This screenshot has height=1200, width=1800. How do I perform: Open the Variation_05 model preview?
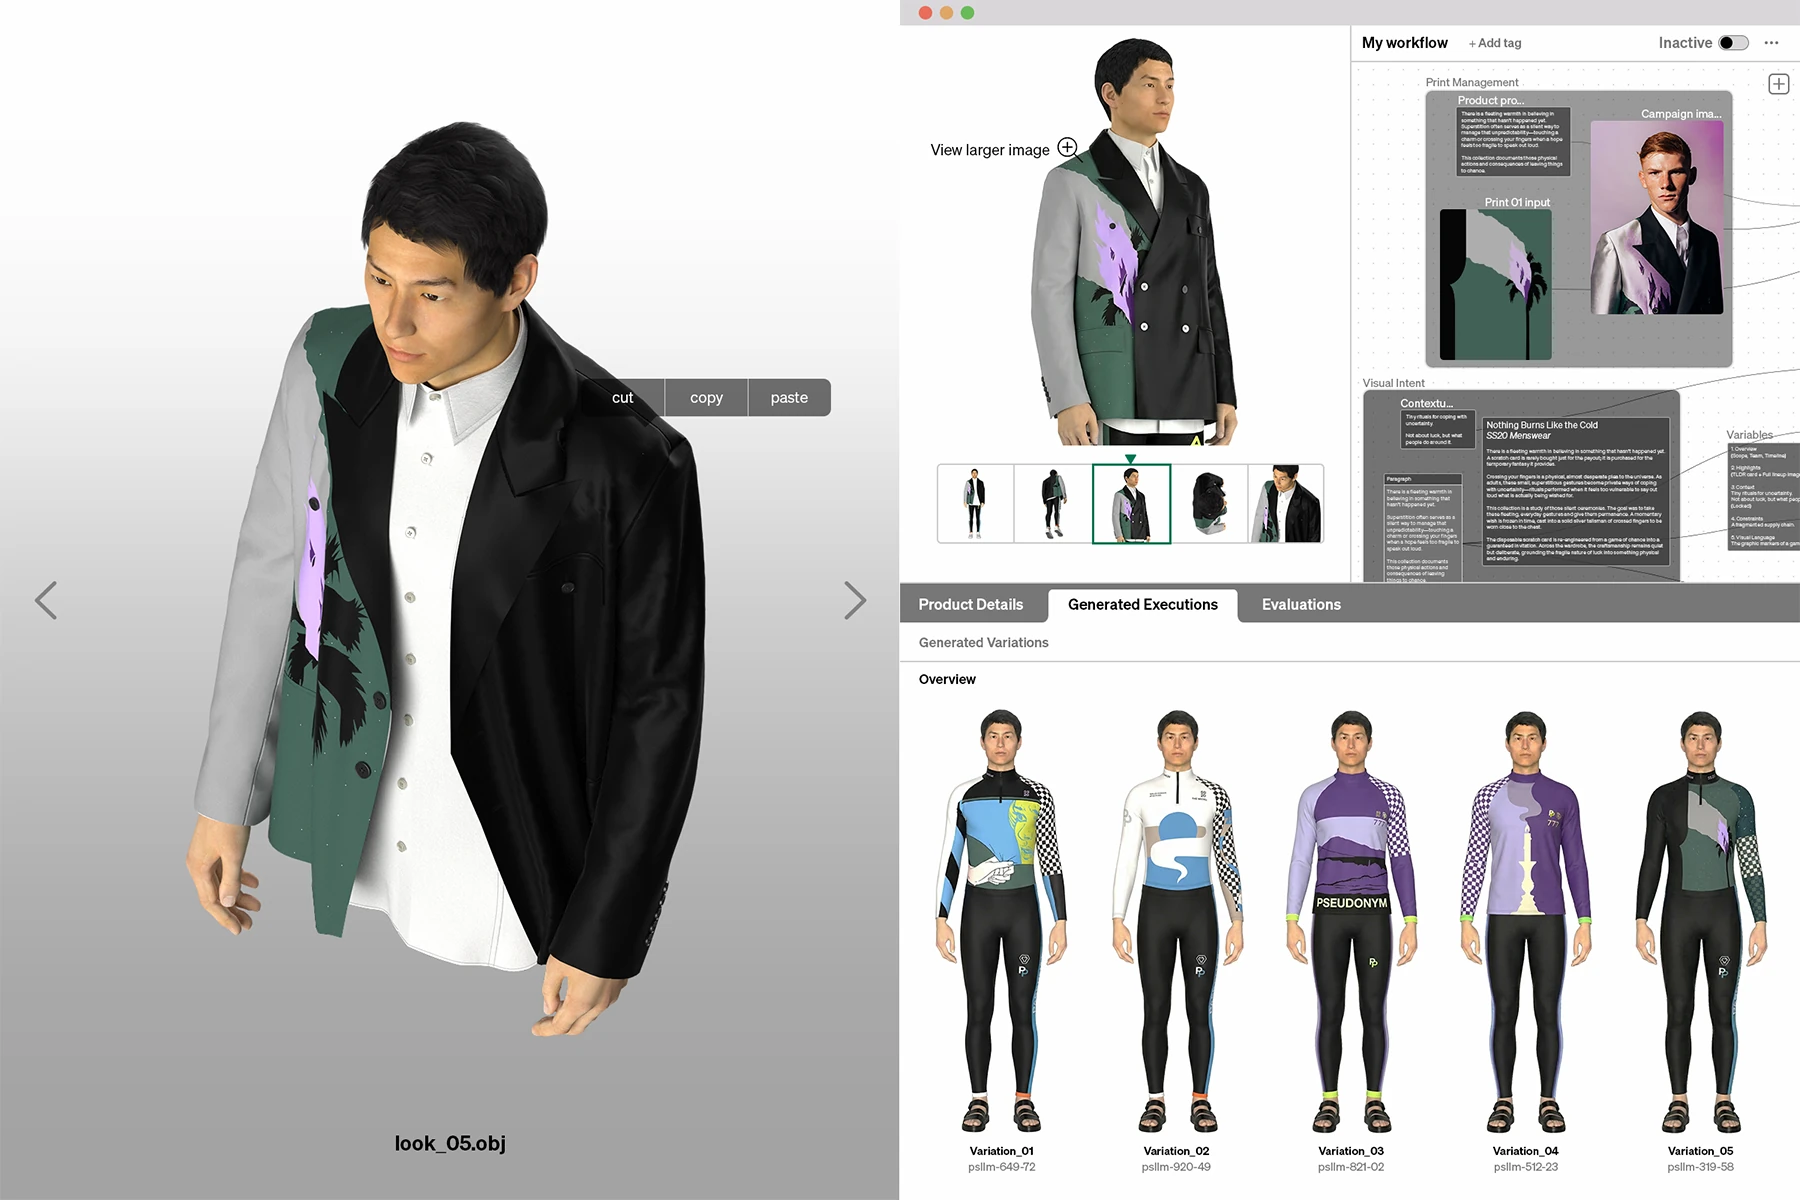pos(1700,920)
